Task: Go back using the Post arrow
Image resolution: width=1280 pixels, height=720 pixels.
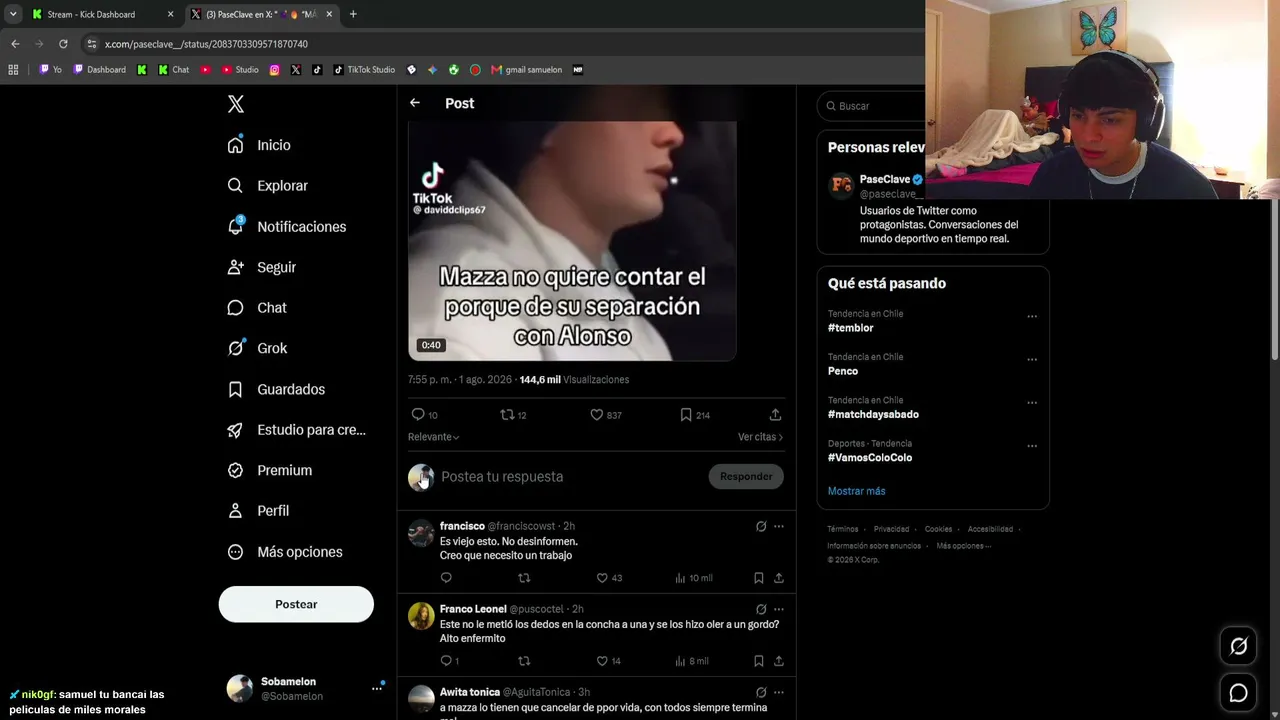Action: 415,103
